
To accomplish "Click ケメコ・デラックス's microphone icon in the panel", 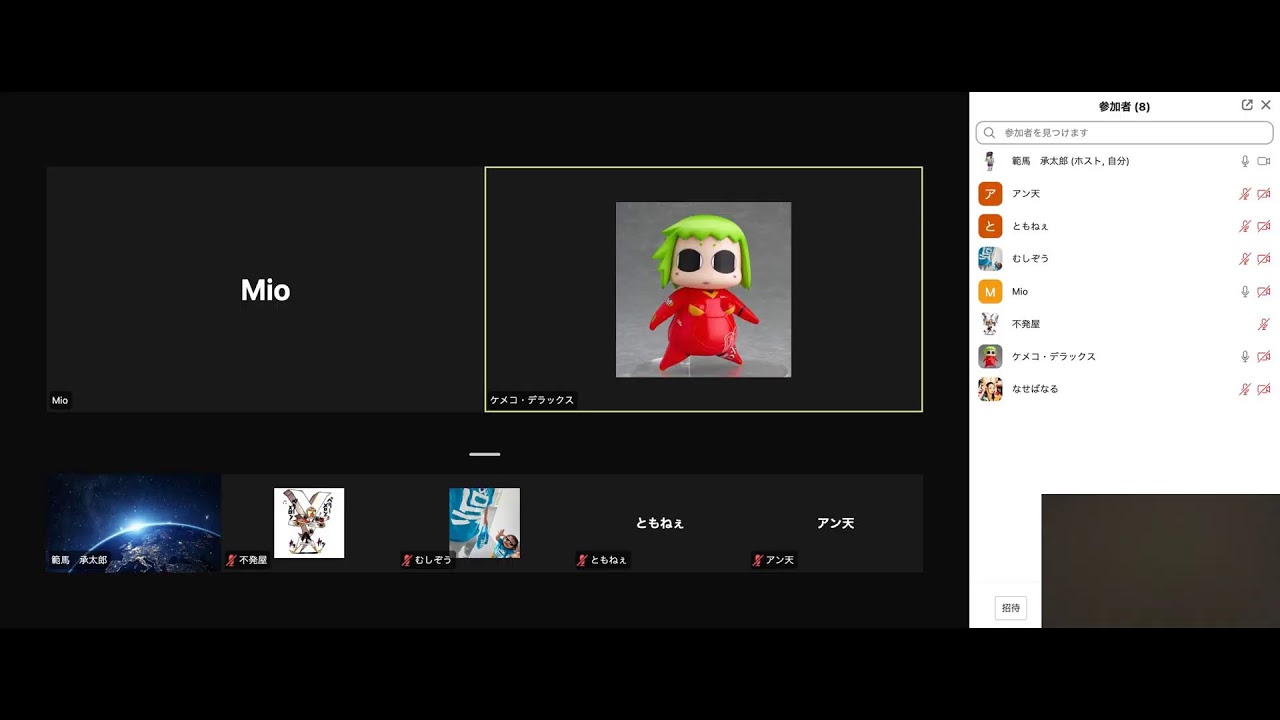I will [x=1244, y=356].
